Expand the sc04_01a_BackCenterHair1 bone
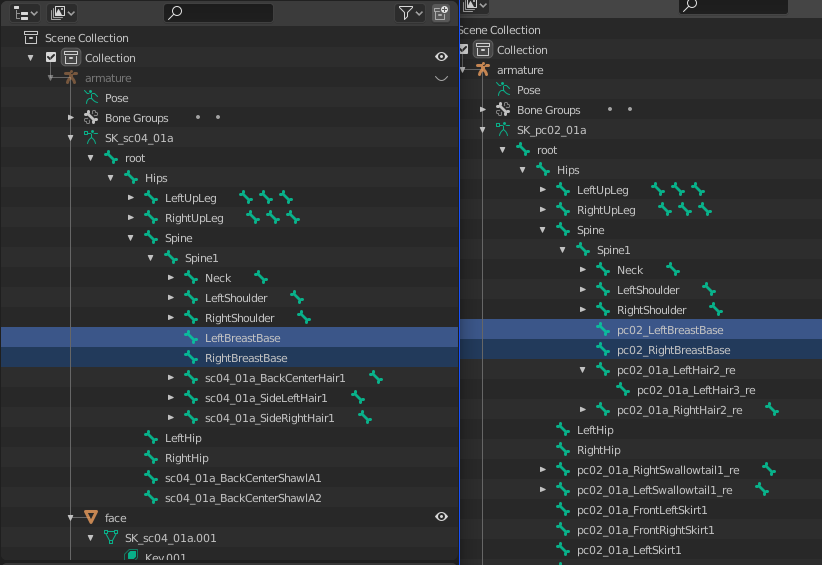The width and height of the screenshot is (822, 565). (x=171, y=377)
